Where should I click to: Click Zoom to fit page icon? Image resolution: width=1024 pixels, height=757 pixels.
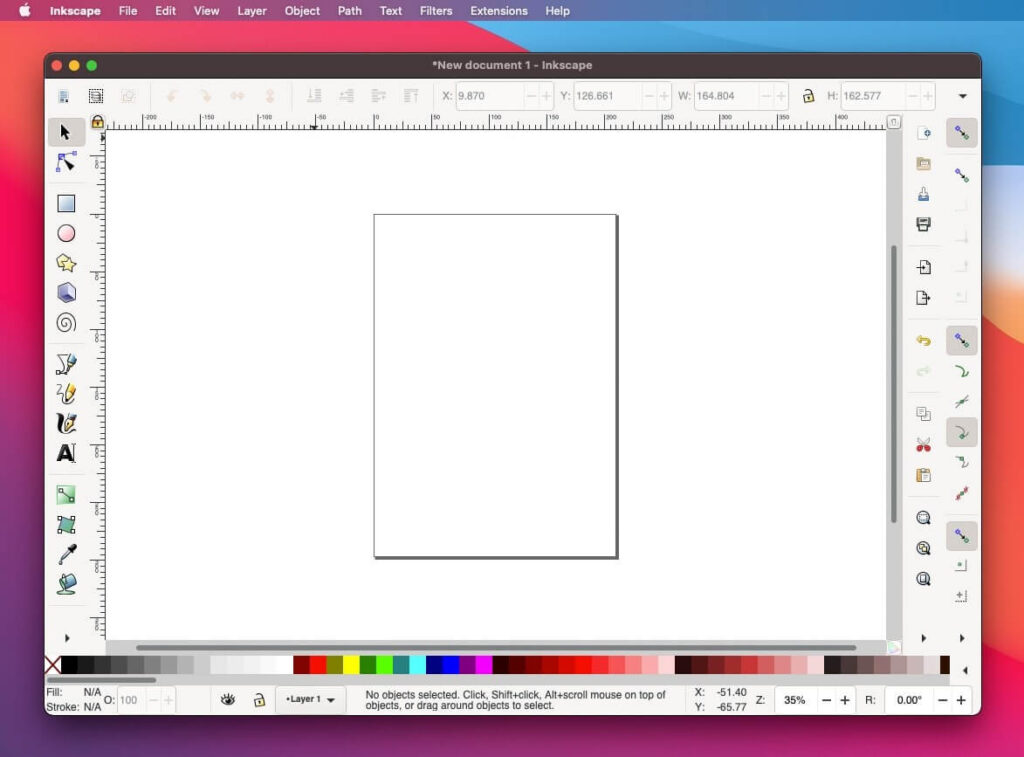(x=923, y=579)
